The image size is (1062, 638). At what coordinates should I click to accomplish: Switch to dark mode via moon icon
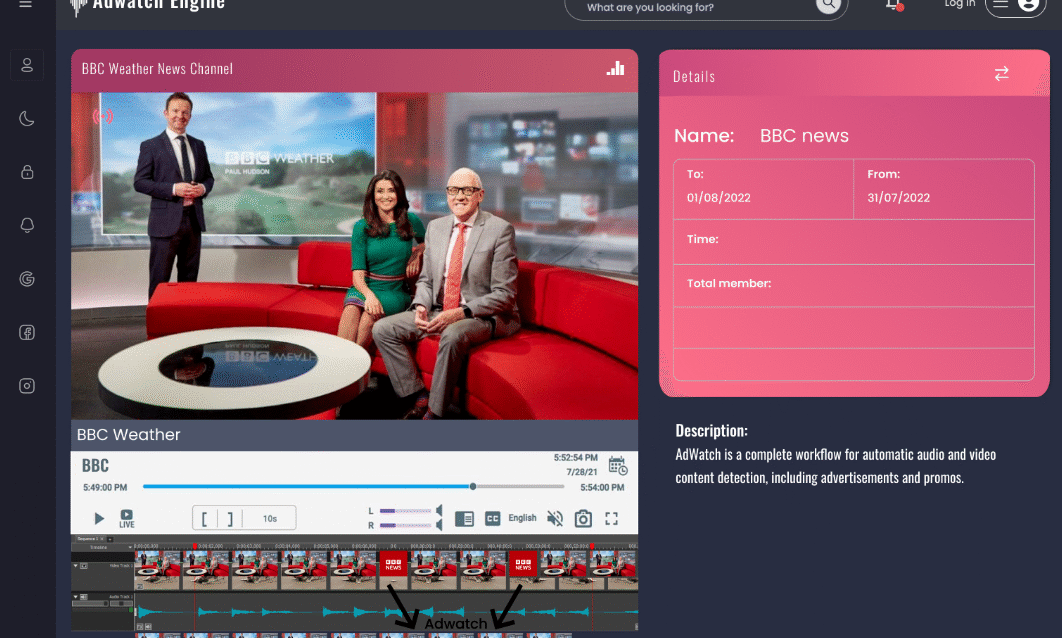click(27, 119)
